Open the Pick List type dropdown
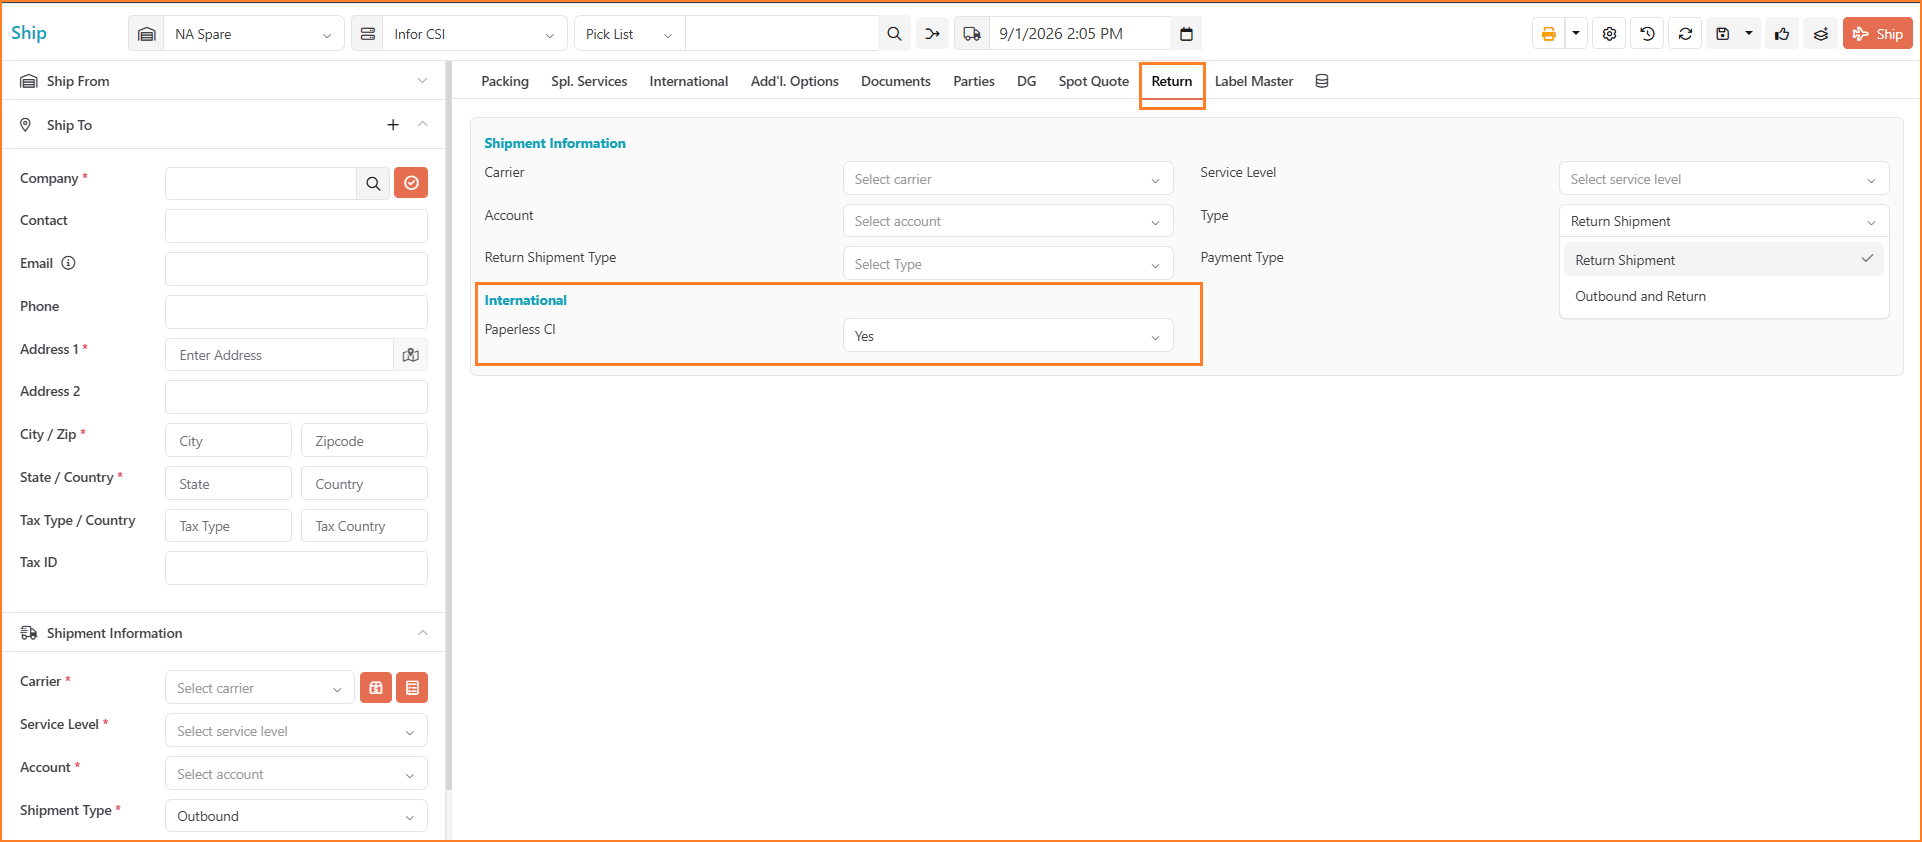Image resolution: width=1922 pixels, height=842 pixels. click(630, 34)
